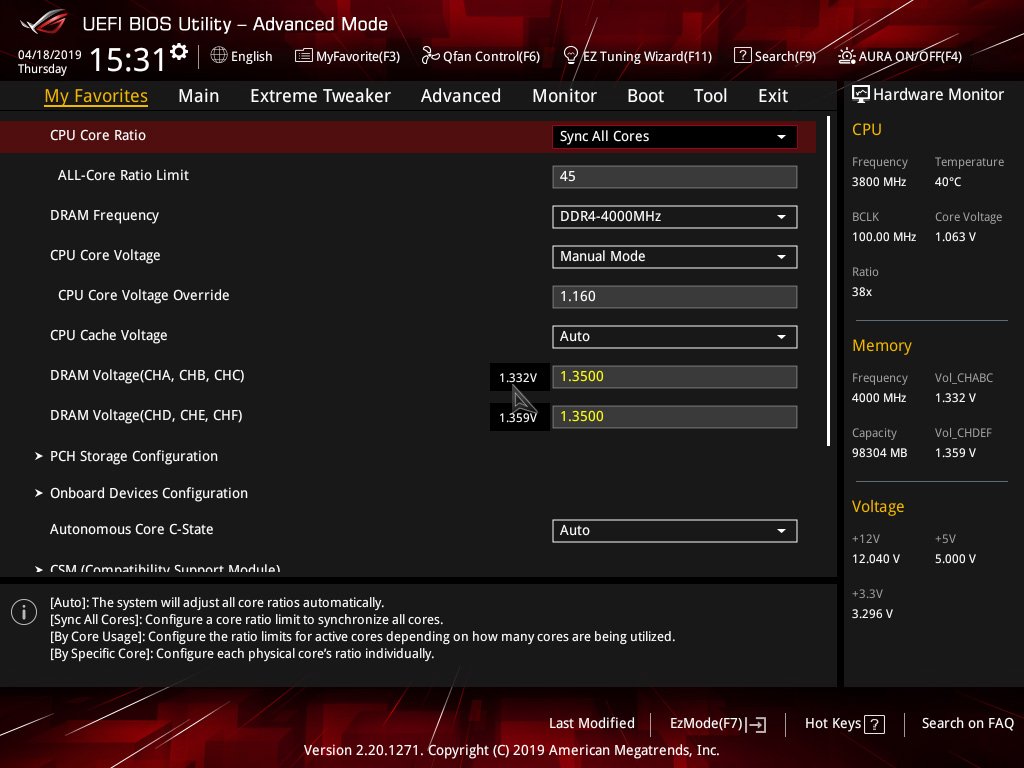Click the Search question mark icon

[x=743, y=56]
